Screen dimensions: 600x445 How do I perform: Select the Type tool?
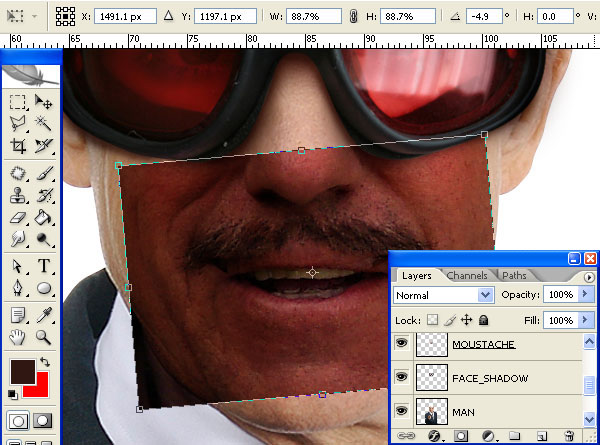(x=44, y=266)
